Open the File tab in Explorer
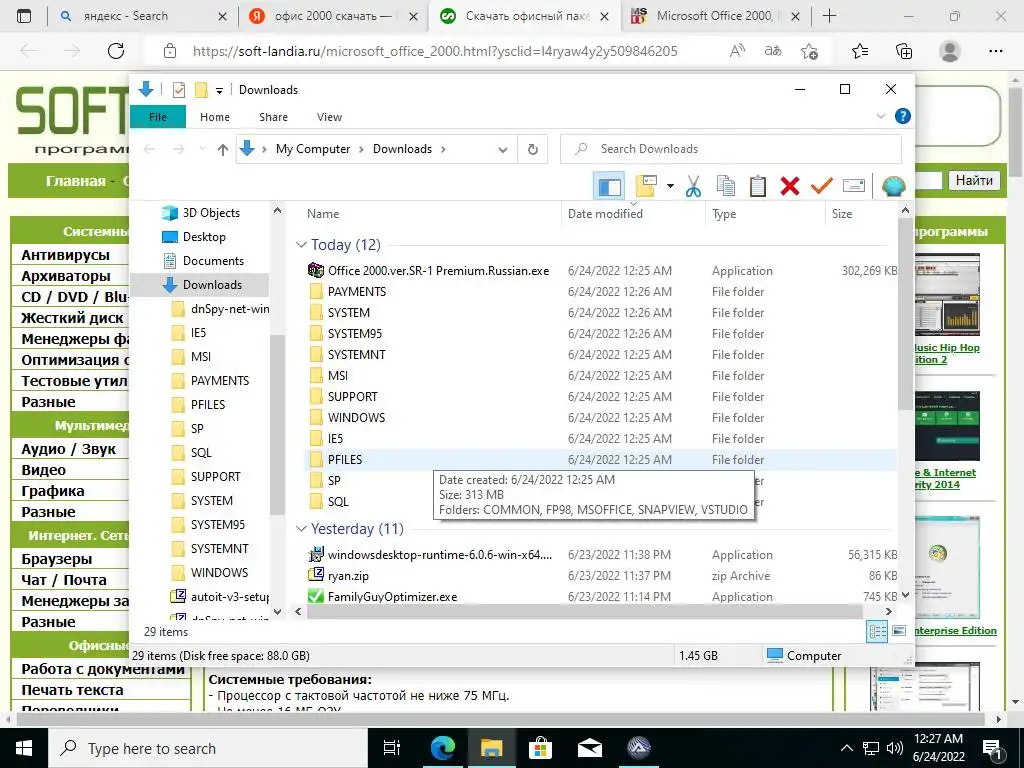 tap(158, 117)
